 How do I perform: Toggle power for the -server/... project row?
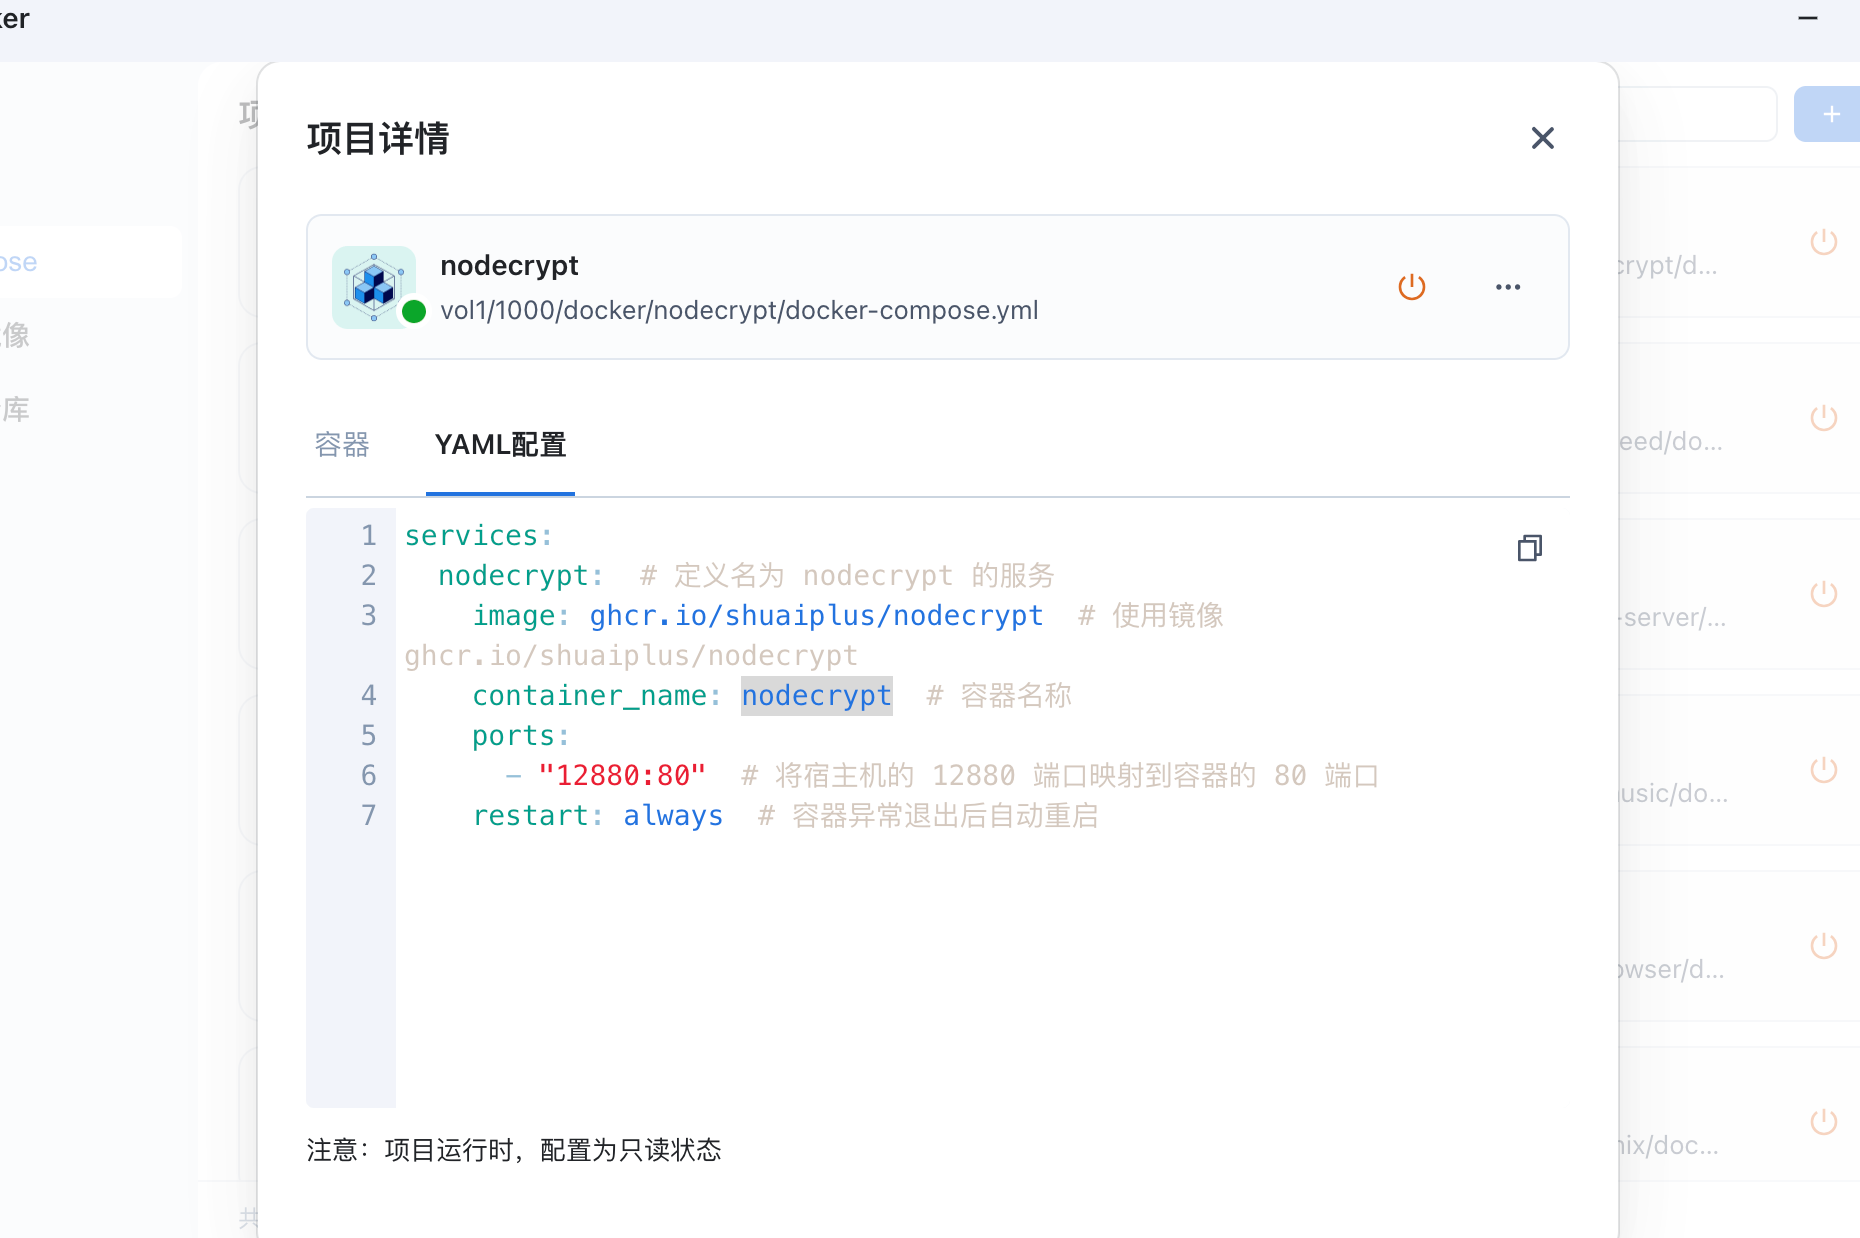(1823, 594)
